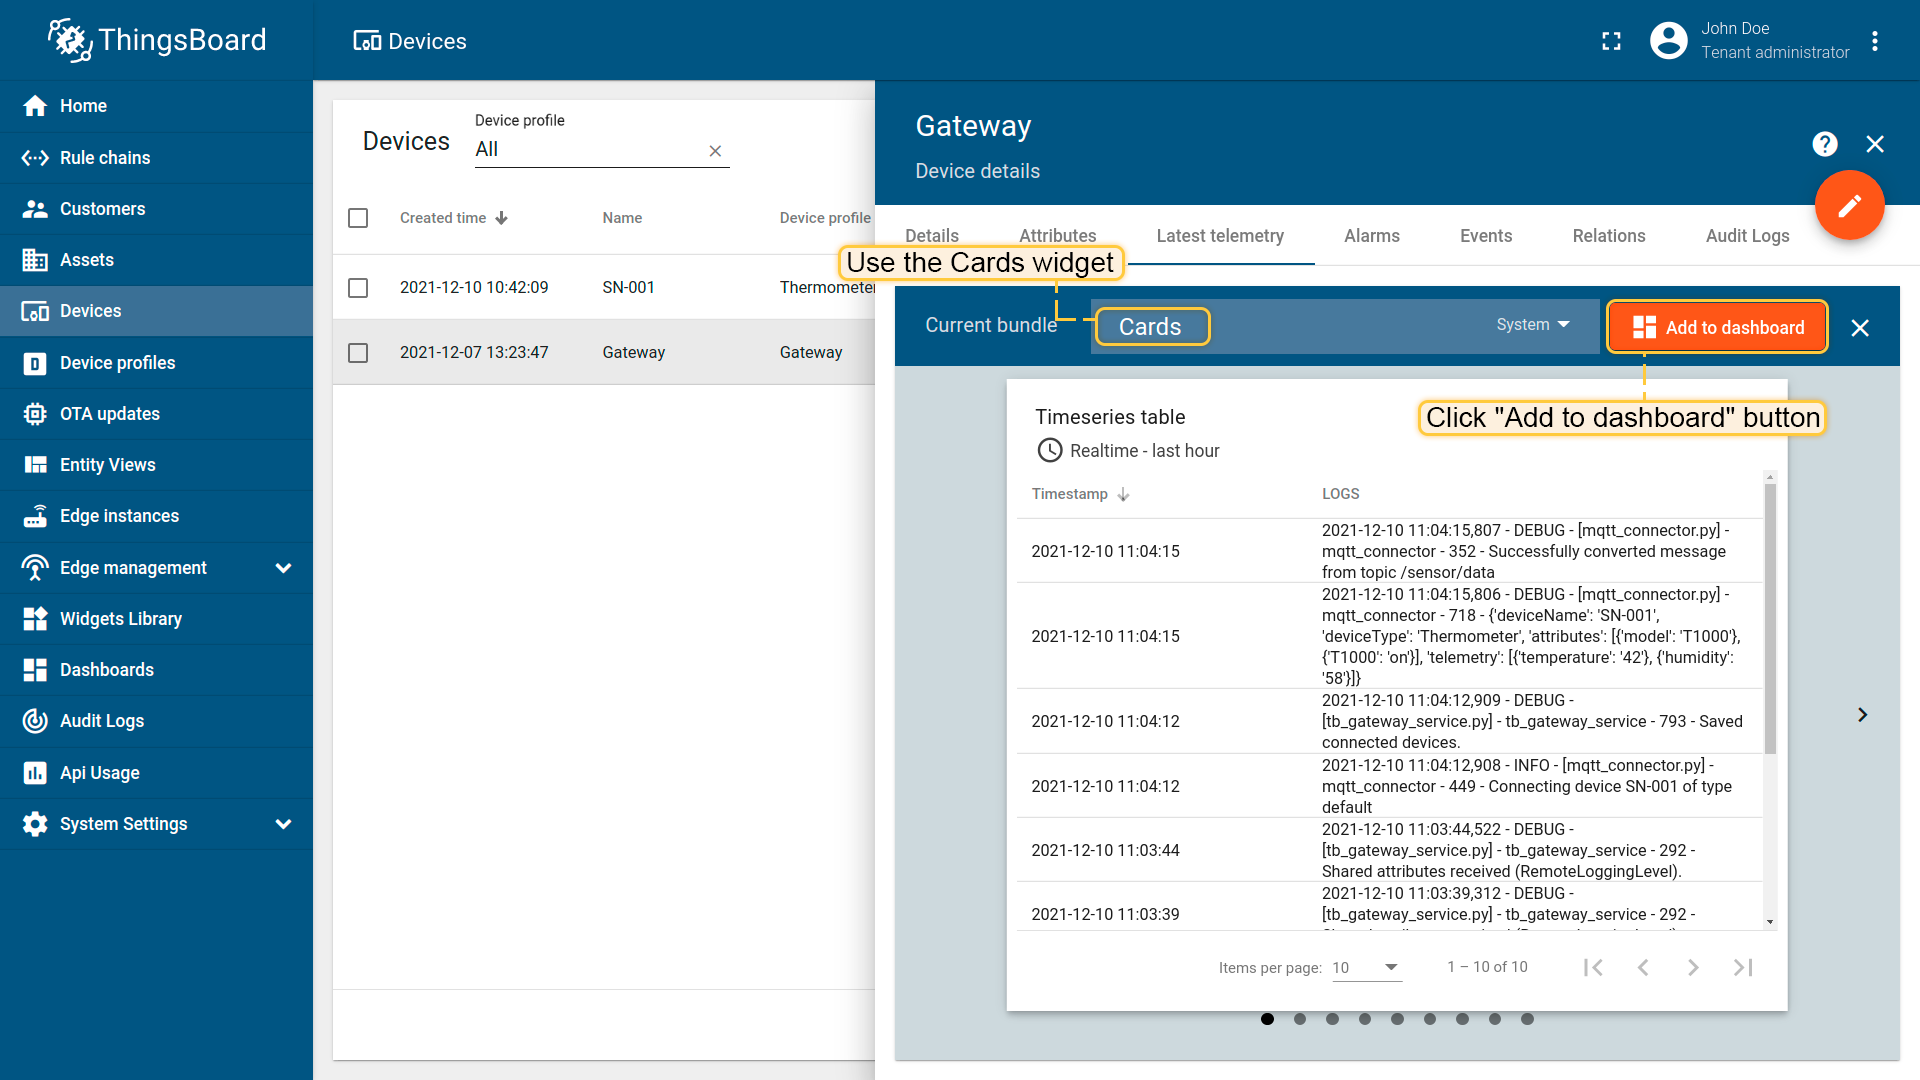
Task: Click the orange edit pencil button
Action: pos(1850,205)
